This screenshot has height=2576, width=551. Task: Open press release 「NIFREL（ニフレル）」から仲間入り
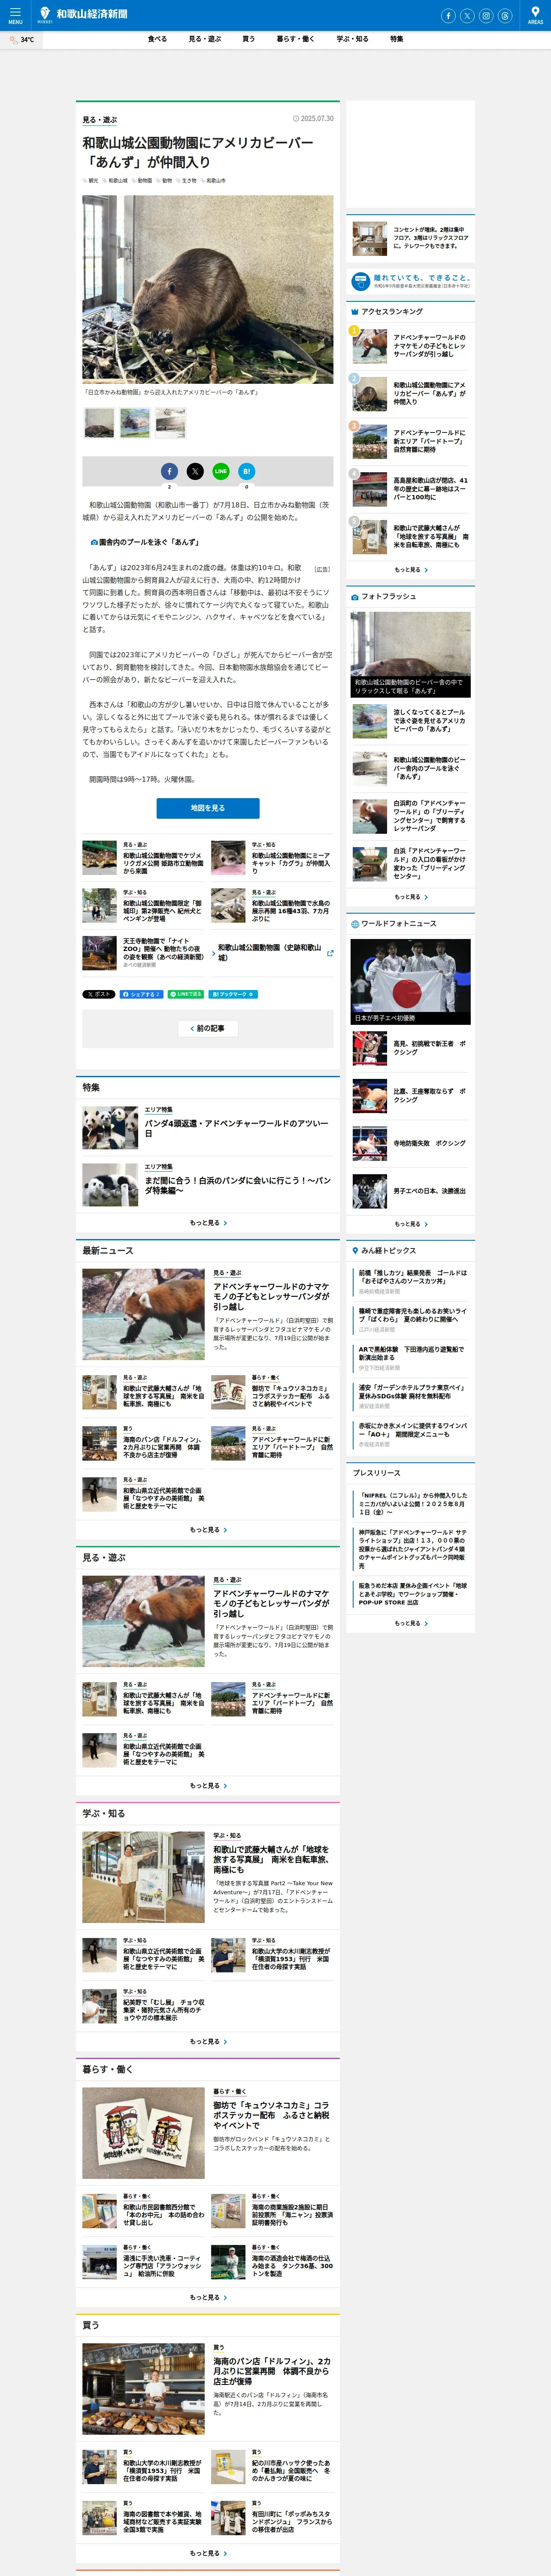coord(413,1505)
